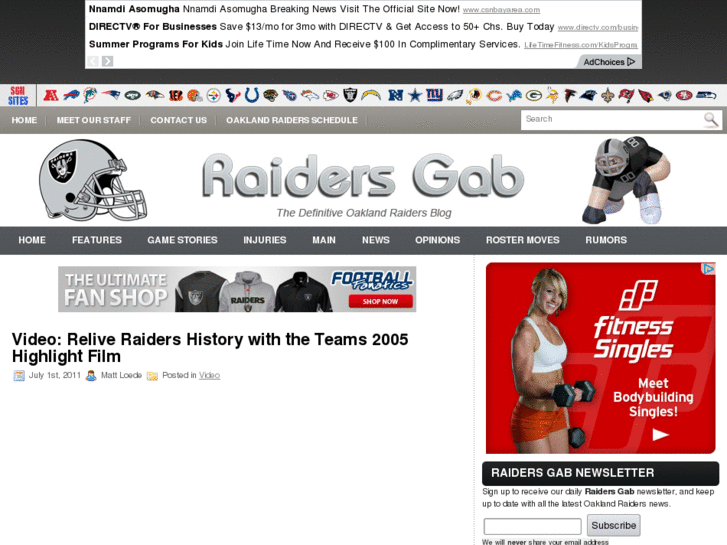
Task: Open the Buffalo Bills team icon
Action: pos(71,96)
